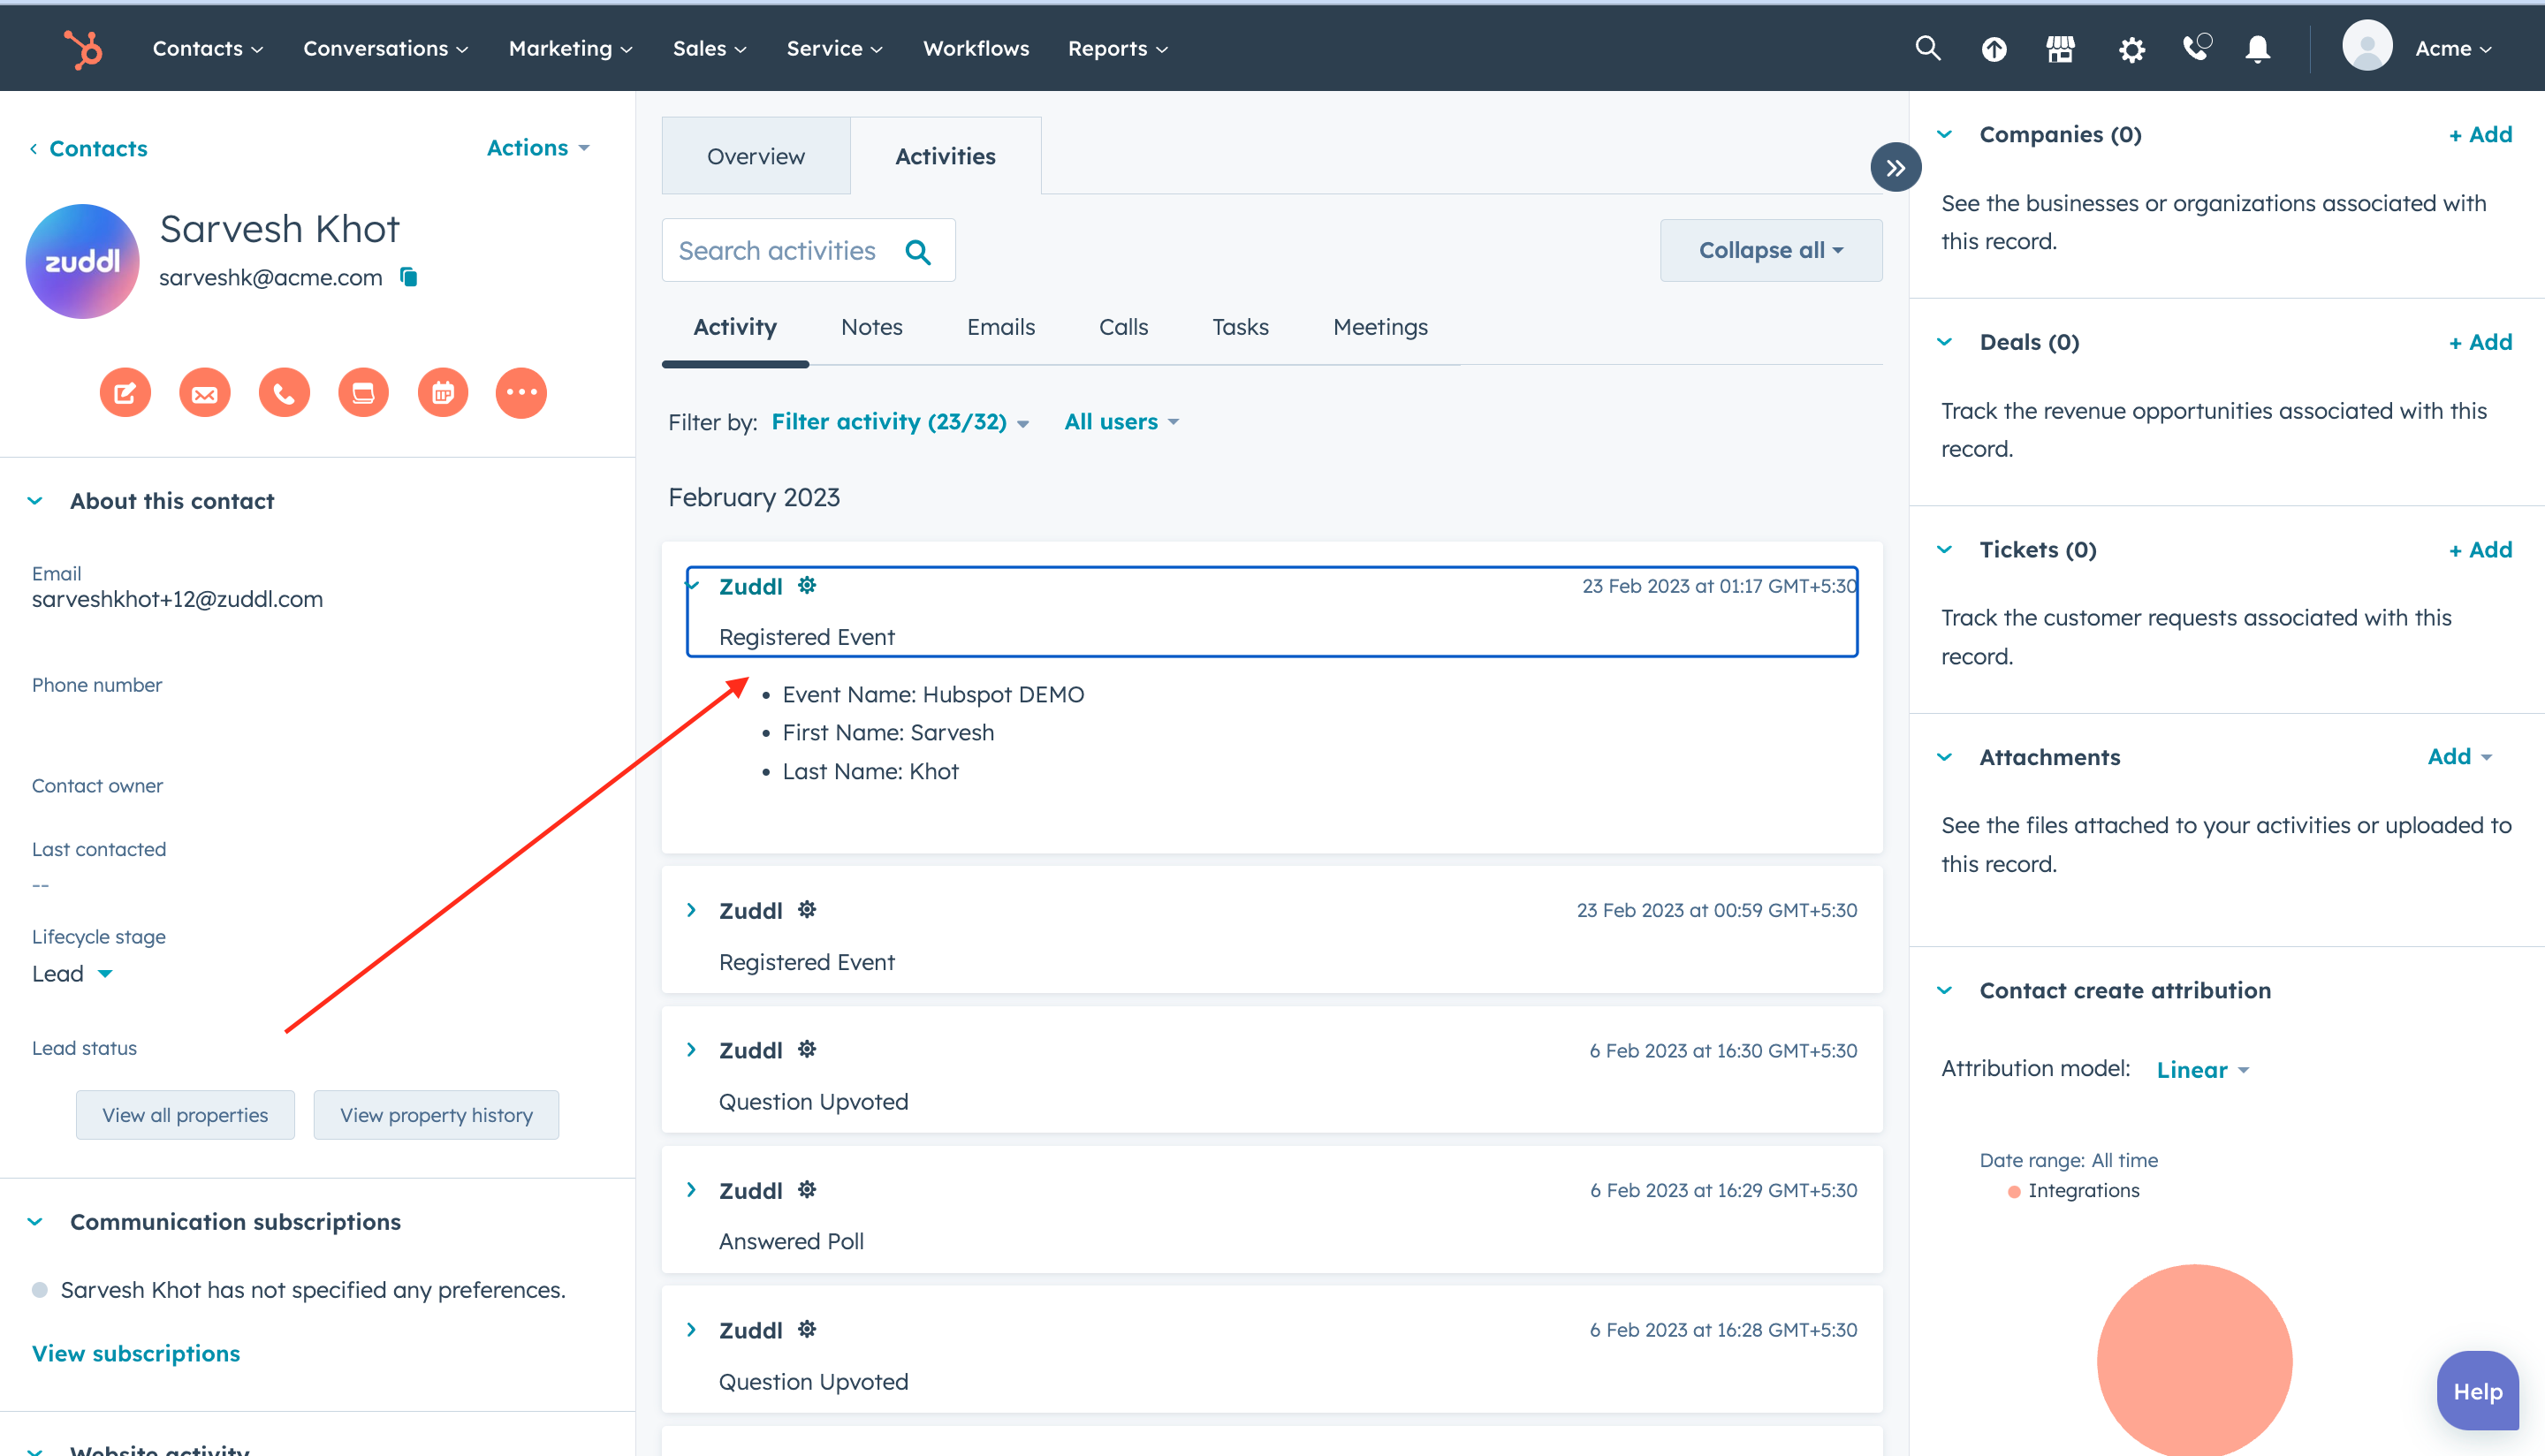Screen dimensions: 2545x1456
Task: Open the notifications bell icon
Action: [2257, 48]
